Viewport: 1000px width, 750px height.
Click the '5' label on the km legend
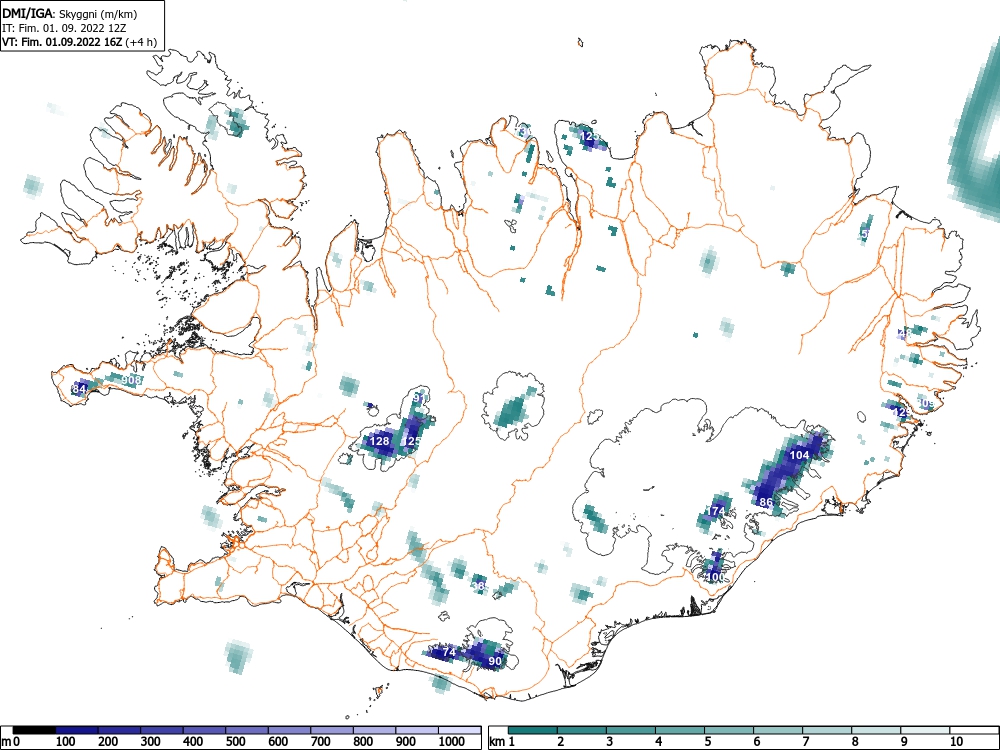[x=707, y=742]
